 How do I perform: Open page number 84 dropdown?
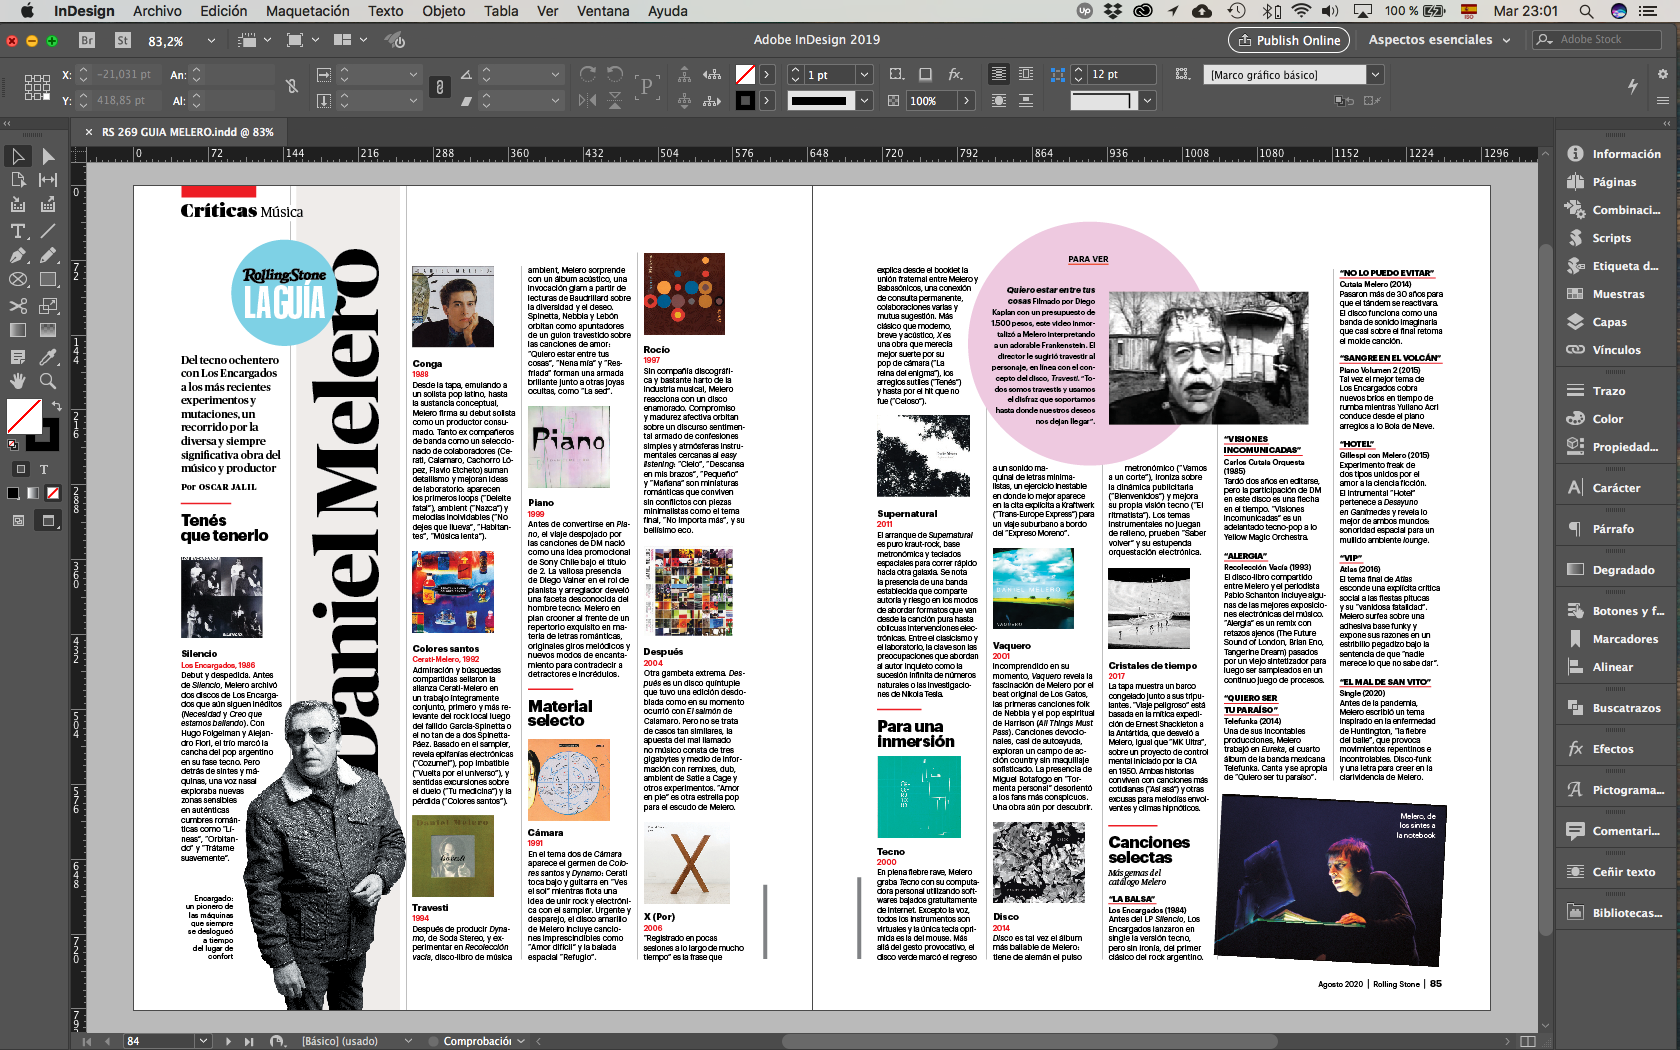tap(203, 1041)
